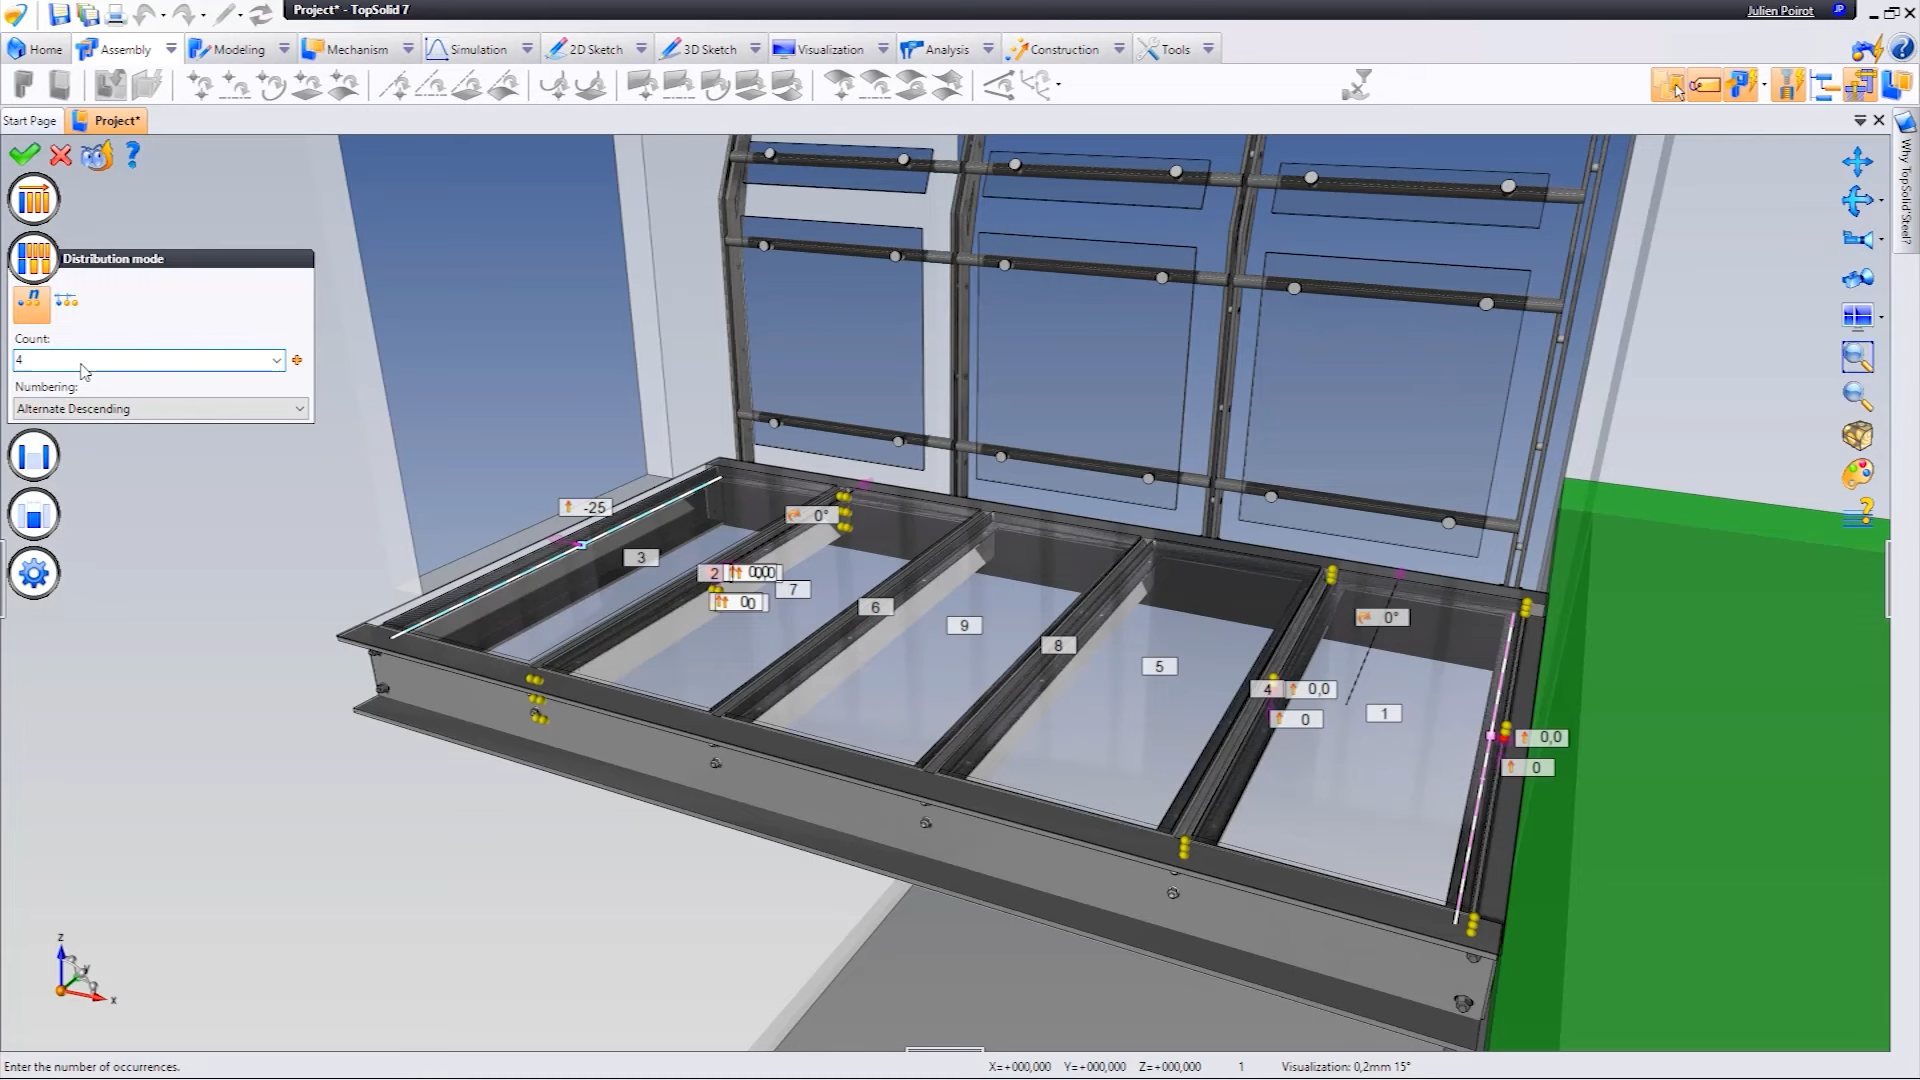The height and width of the screenshot is (1080, 1920).
Task: Switch to the Start Page tab
Action: tap(30, 121)
